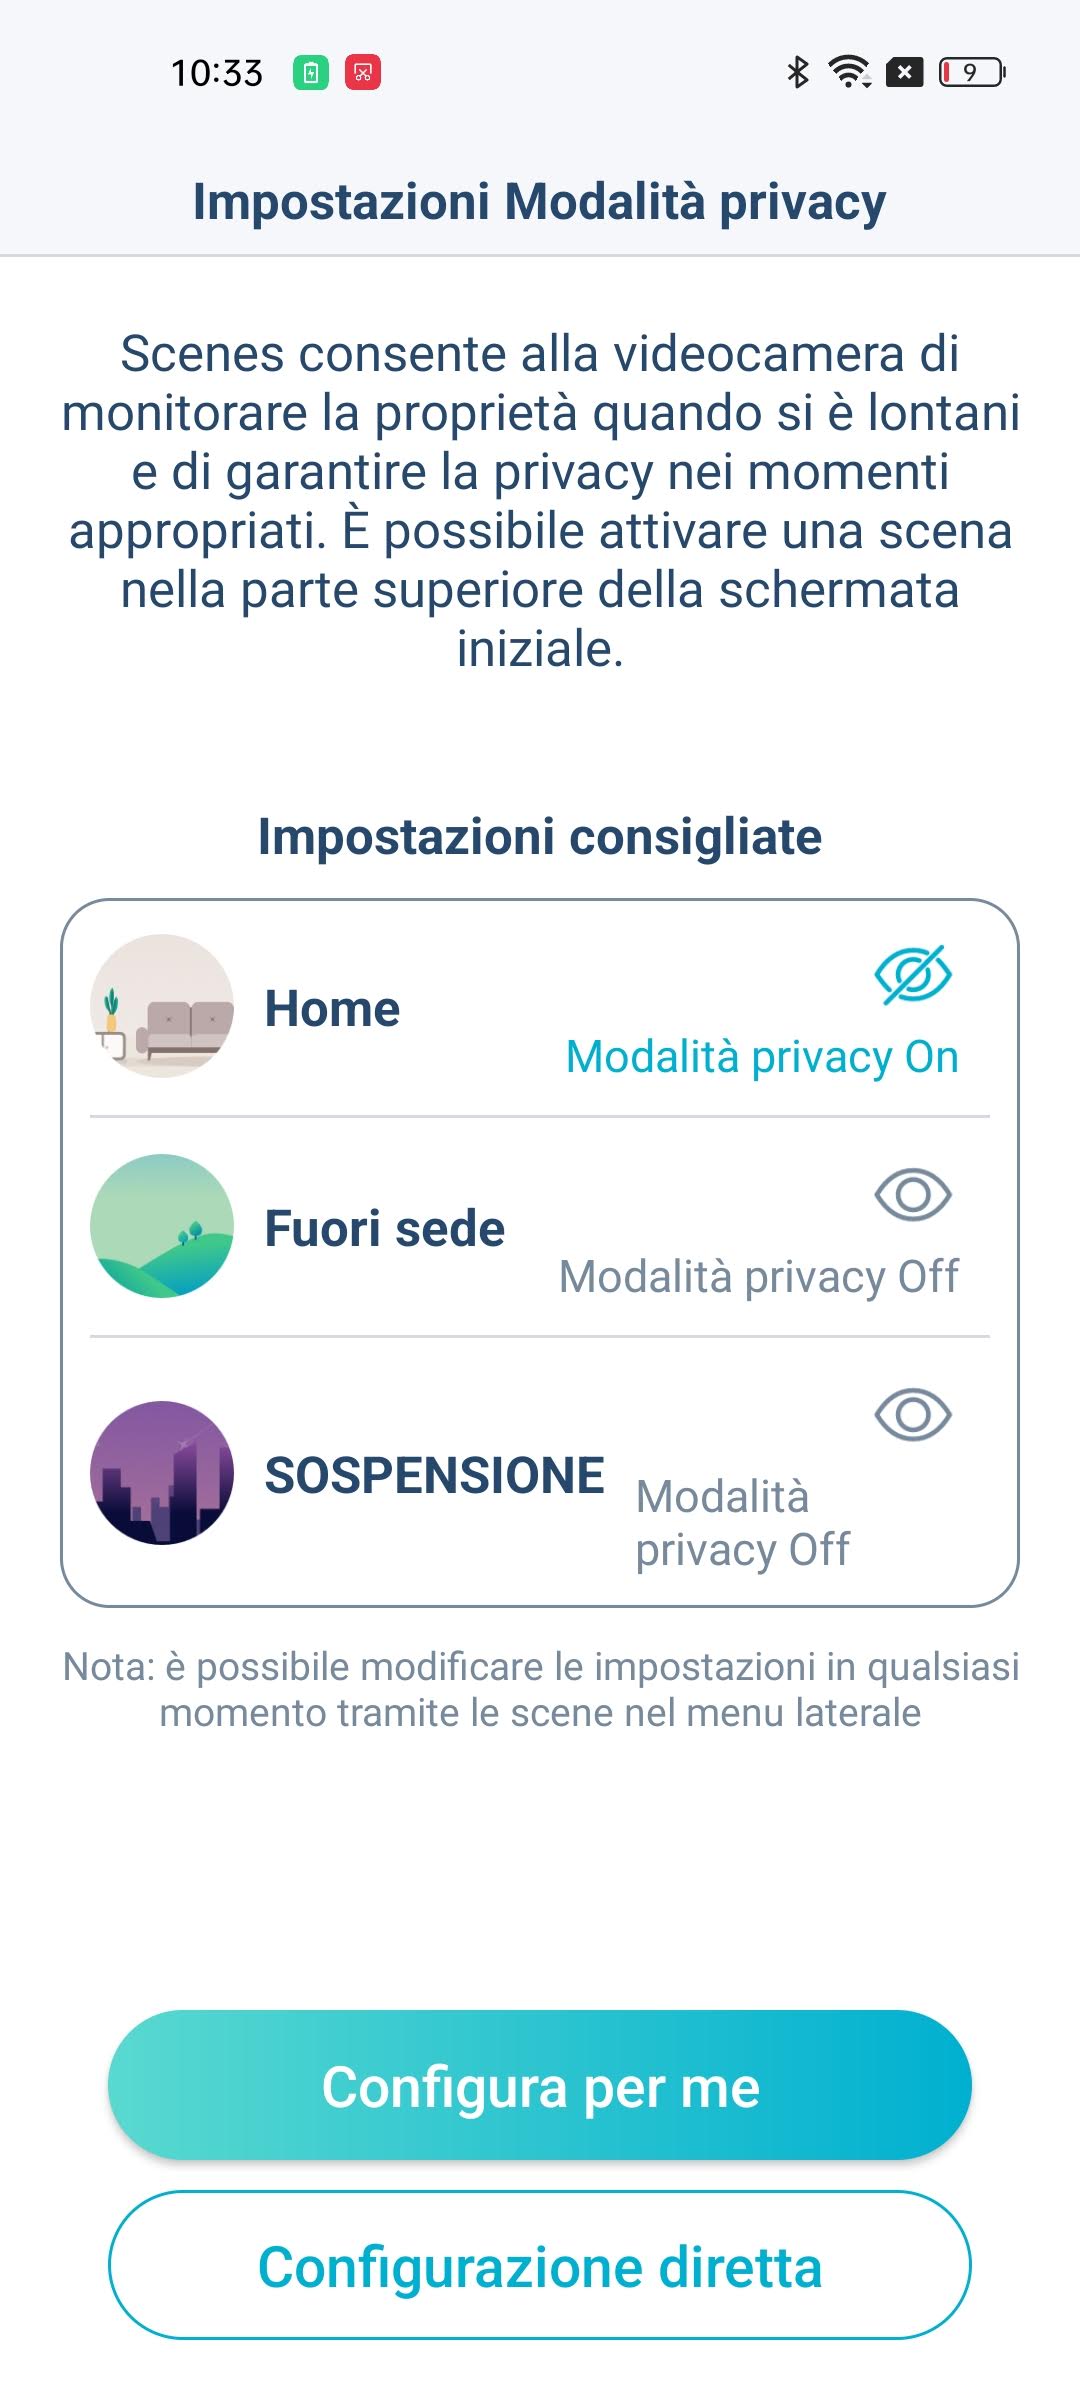Tap the Bluetooth status bar icon
This screenshot has height=2400, width=1080.
pyautogui.click(x=797, y=72)
